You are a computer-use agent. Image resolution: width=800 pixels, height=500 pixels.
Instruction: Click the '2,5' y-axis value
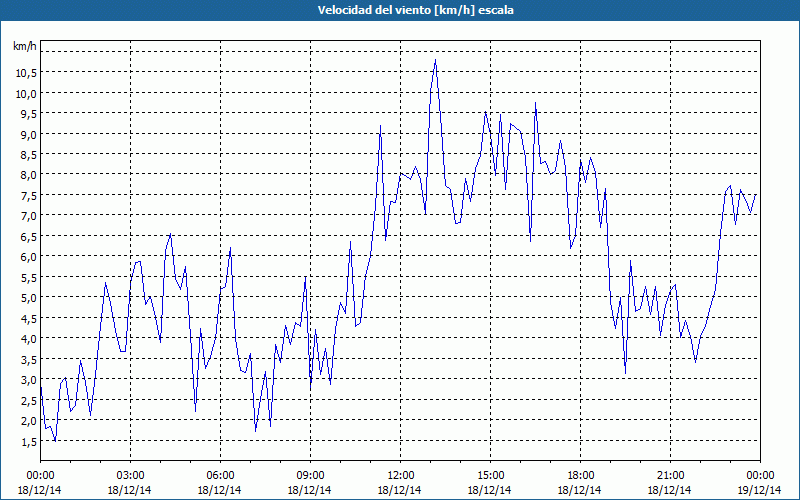pyautogui.click(x=29, y=400)
